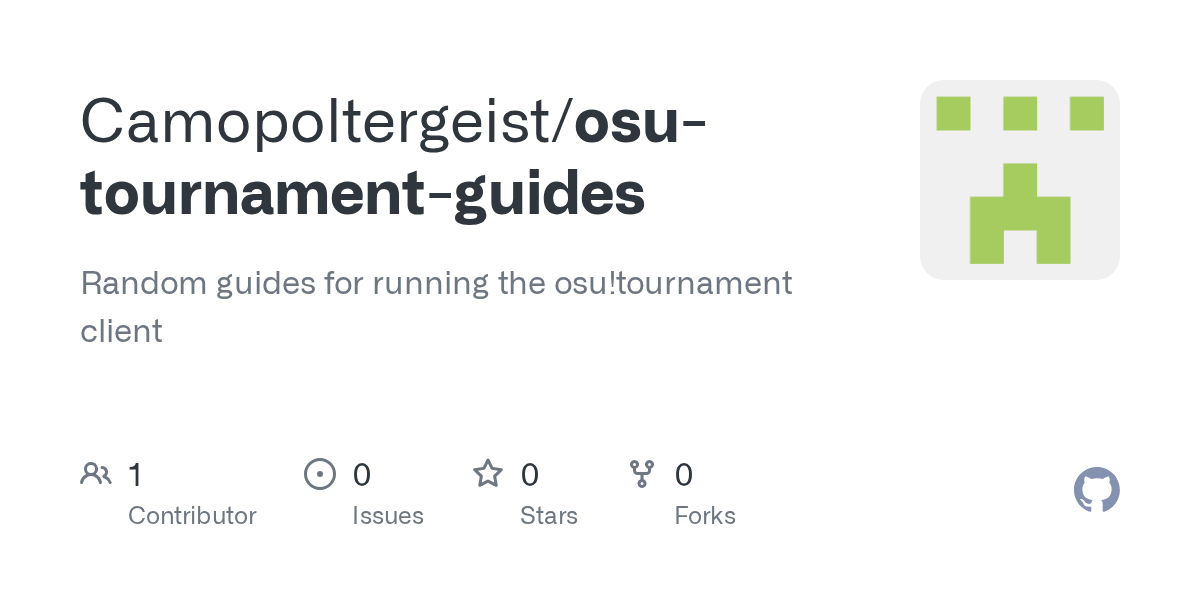1200x600 pixels.
Task: Click the green pixel avatar image
Action: [x=1020, y=180]
